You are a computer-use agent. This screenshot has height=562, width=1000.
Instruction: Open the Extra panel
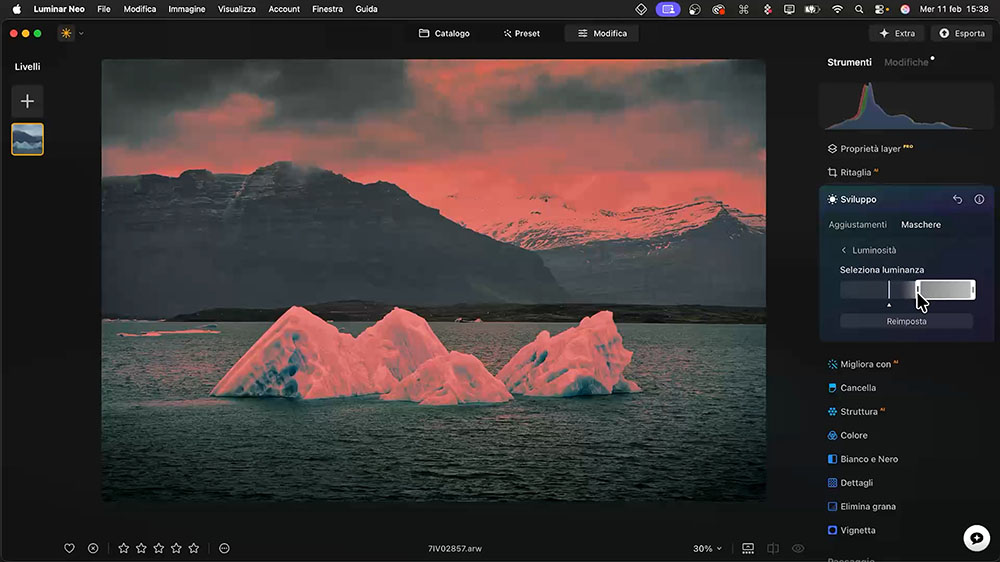click(897, 33)
